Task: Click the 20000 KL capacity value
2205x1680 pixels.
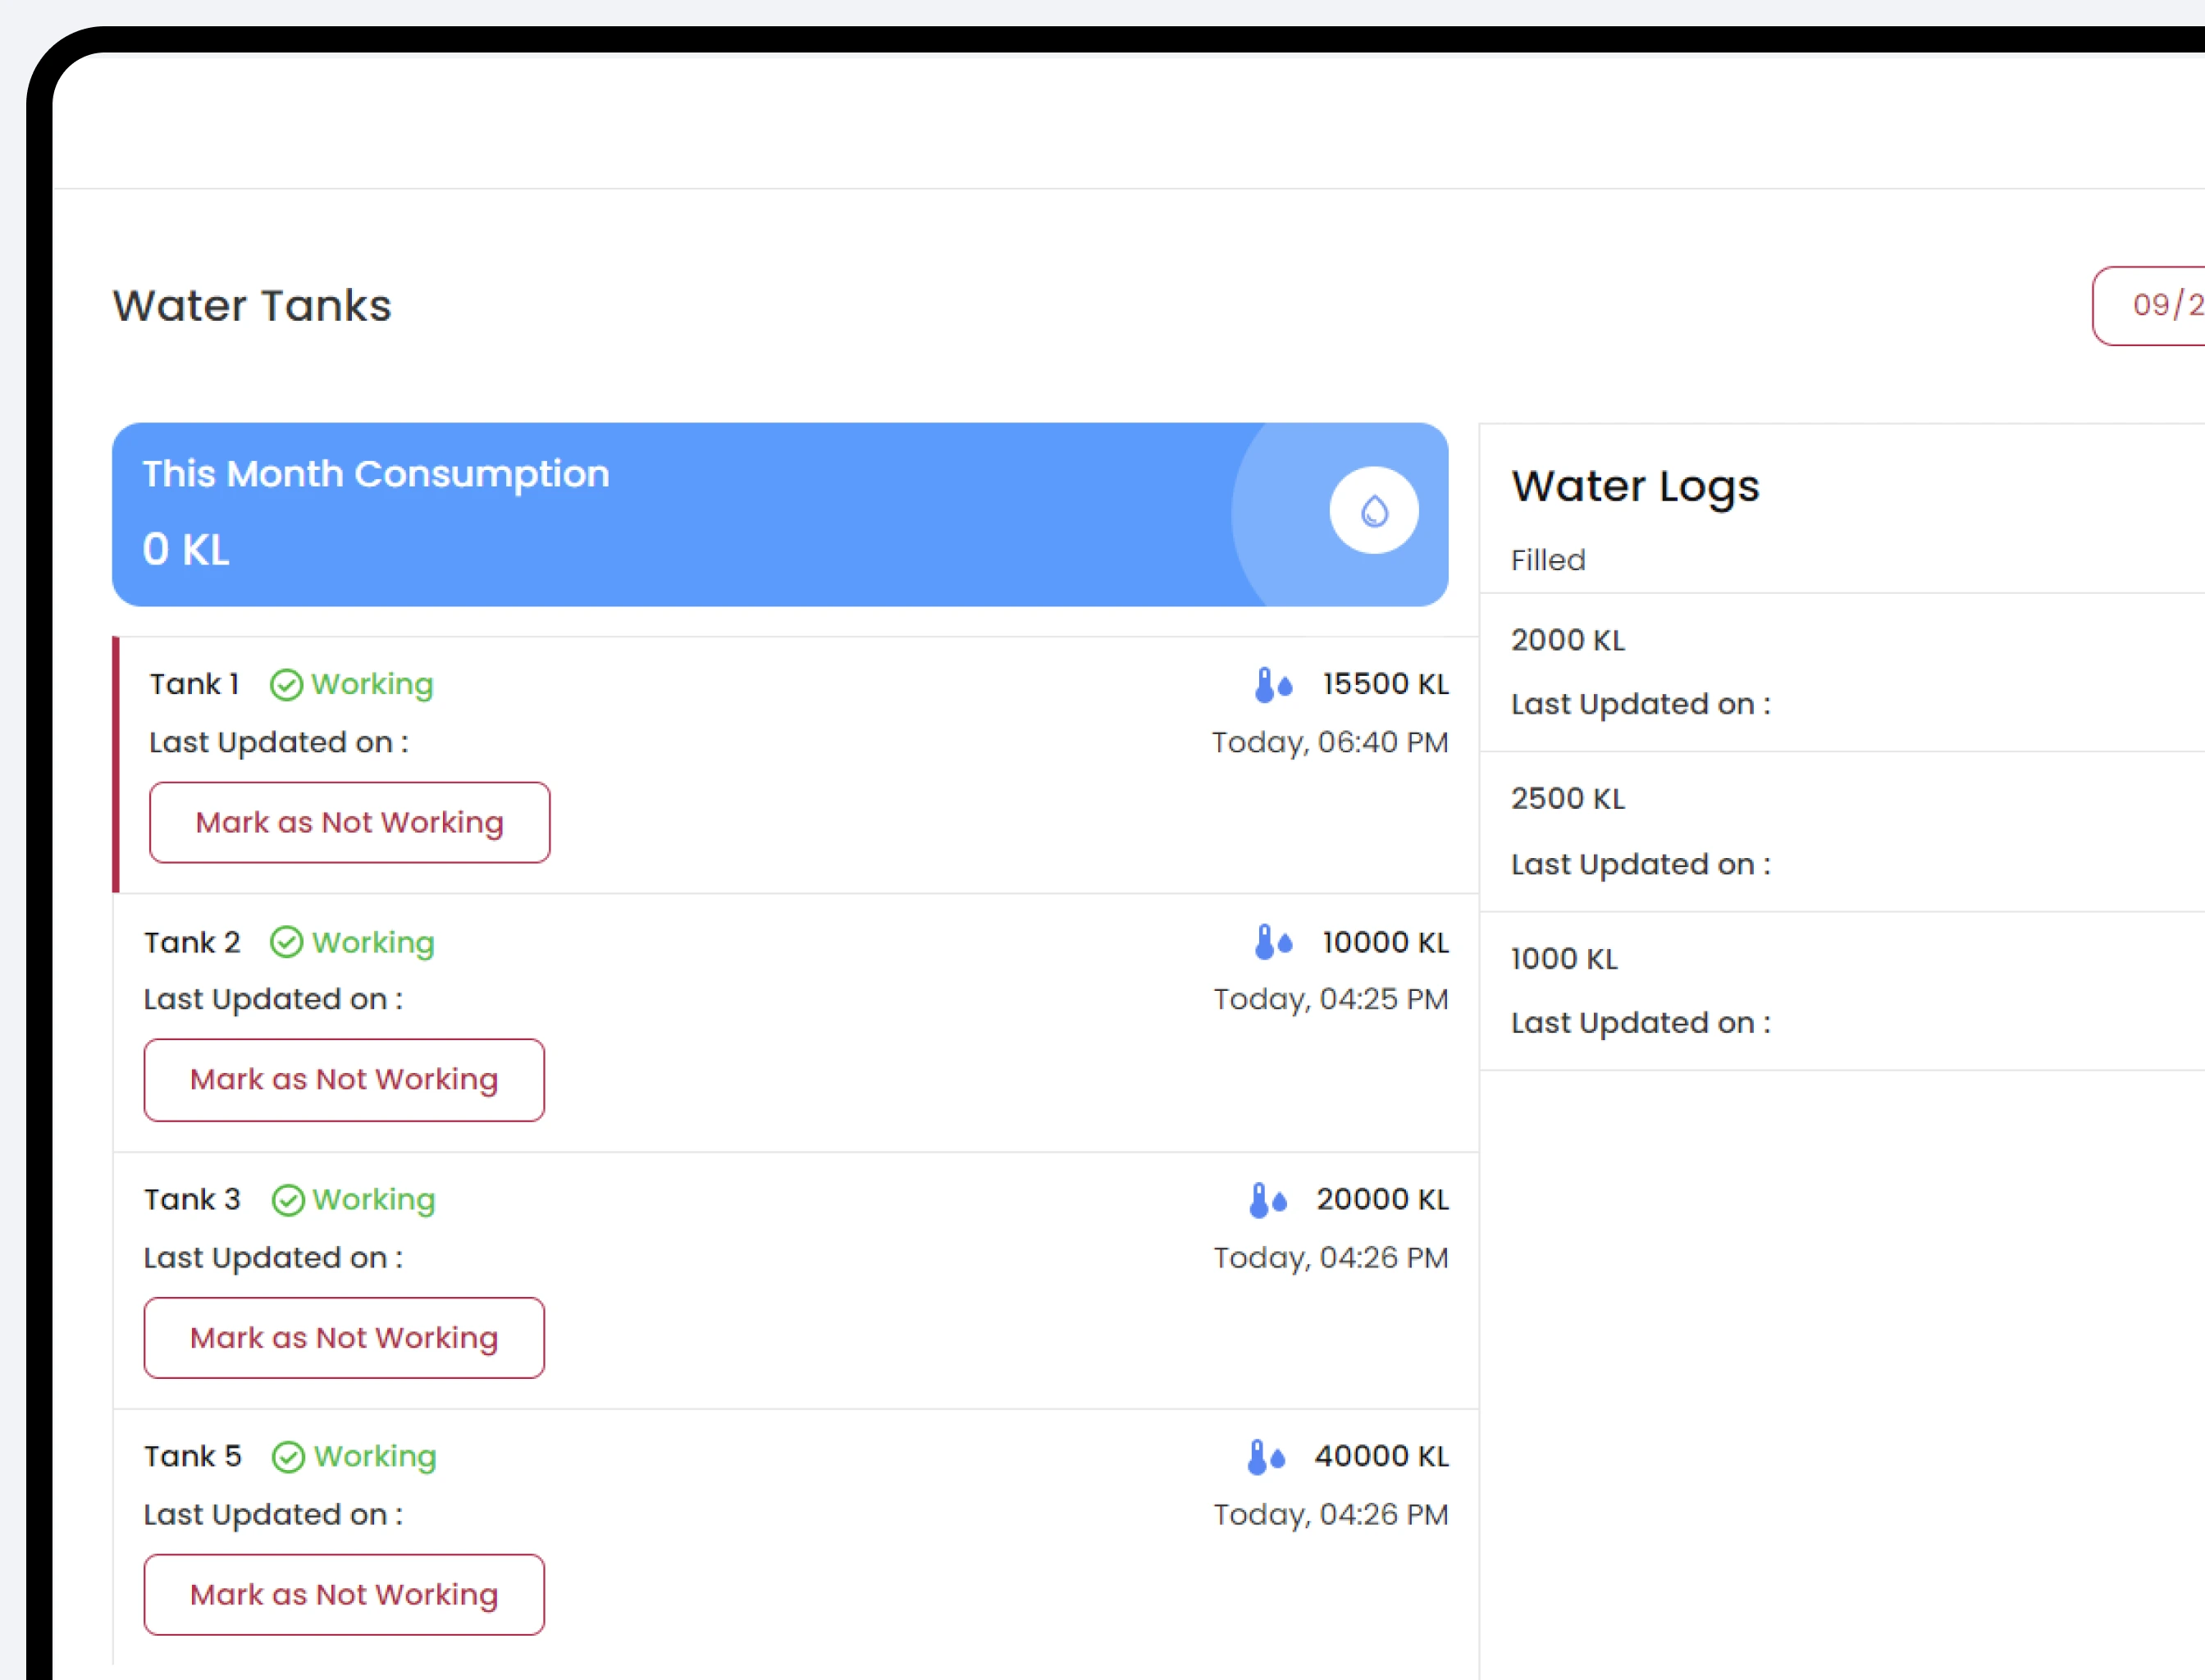Action: tap(1382, 1199)
